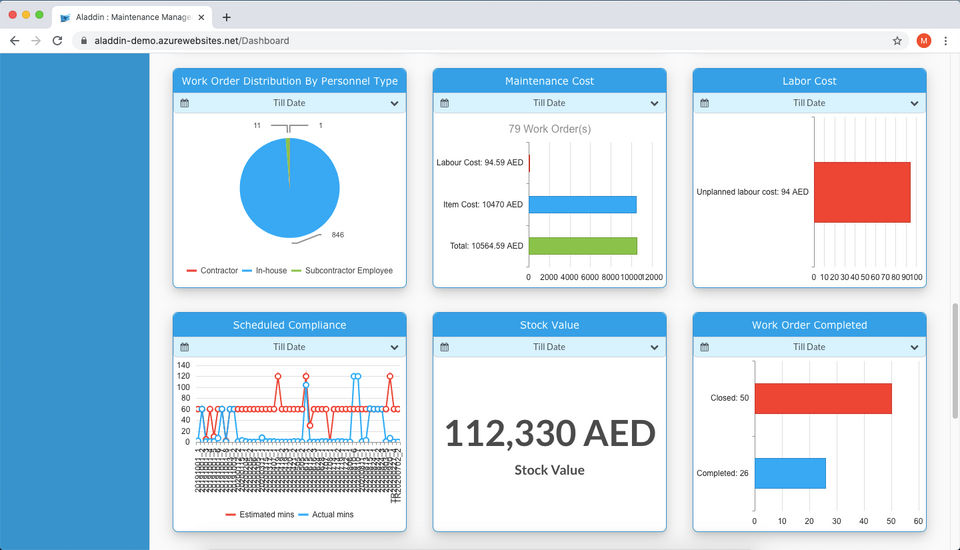Bookmark this page with the star icon

897,40
